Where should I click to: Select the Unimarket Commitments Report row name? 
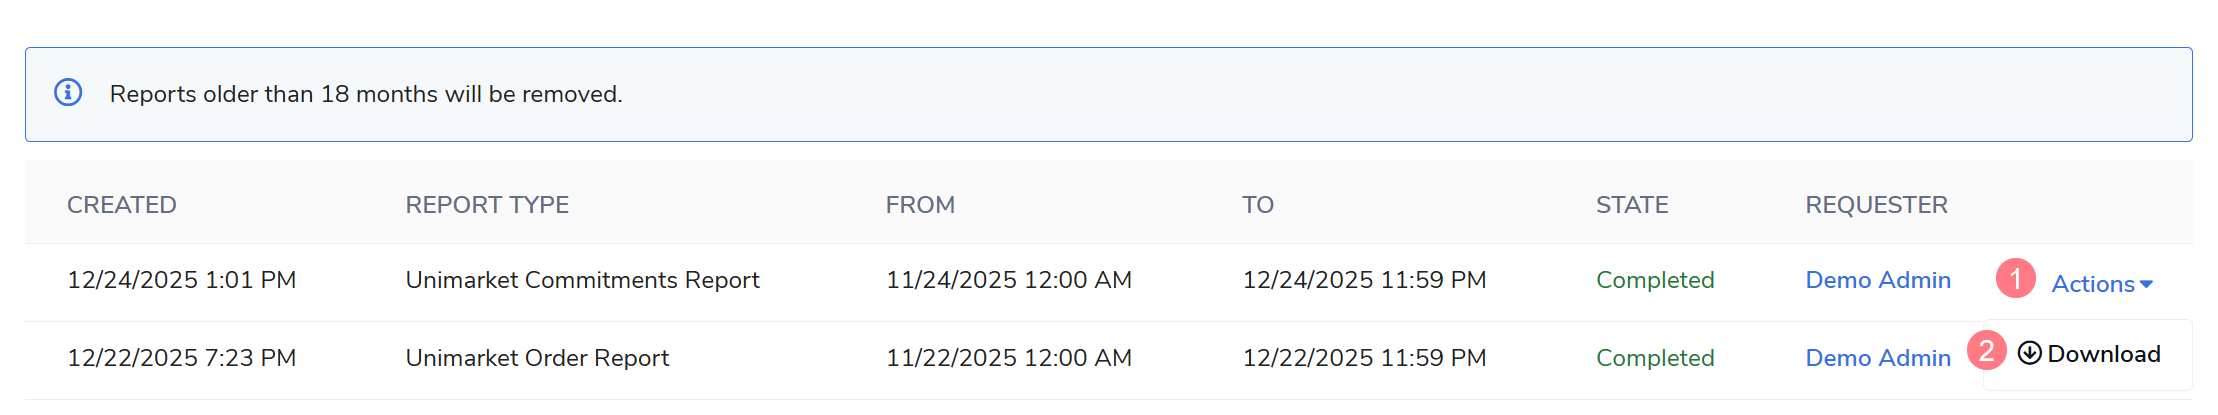582,280
